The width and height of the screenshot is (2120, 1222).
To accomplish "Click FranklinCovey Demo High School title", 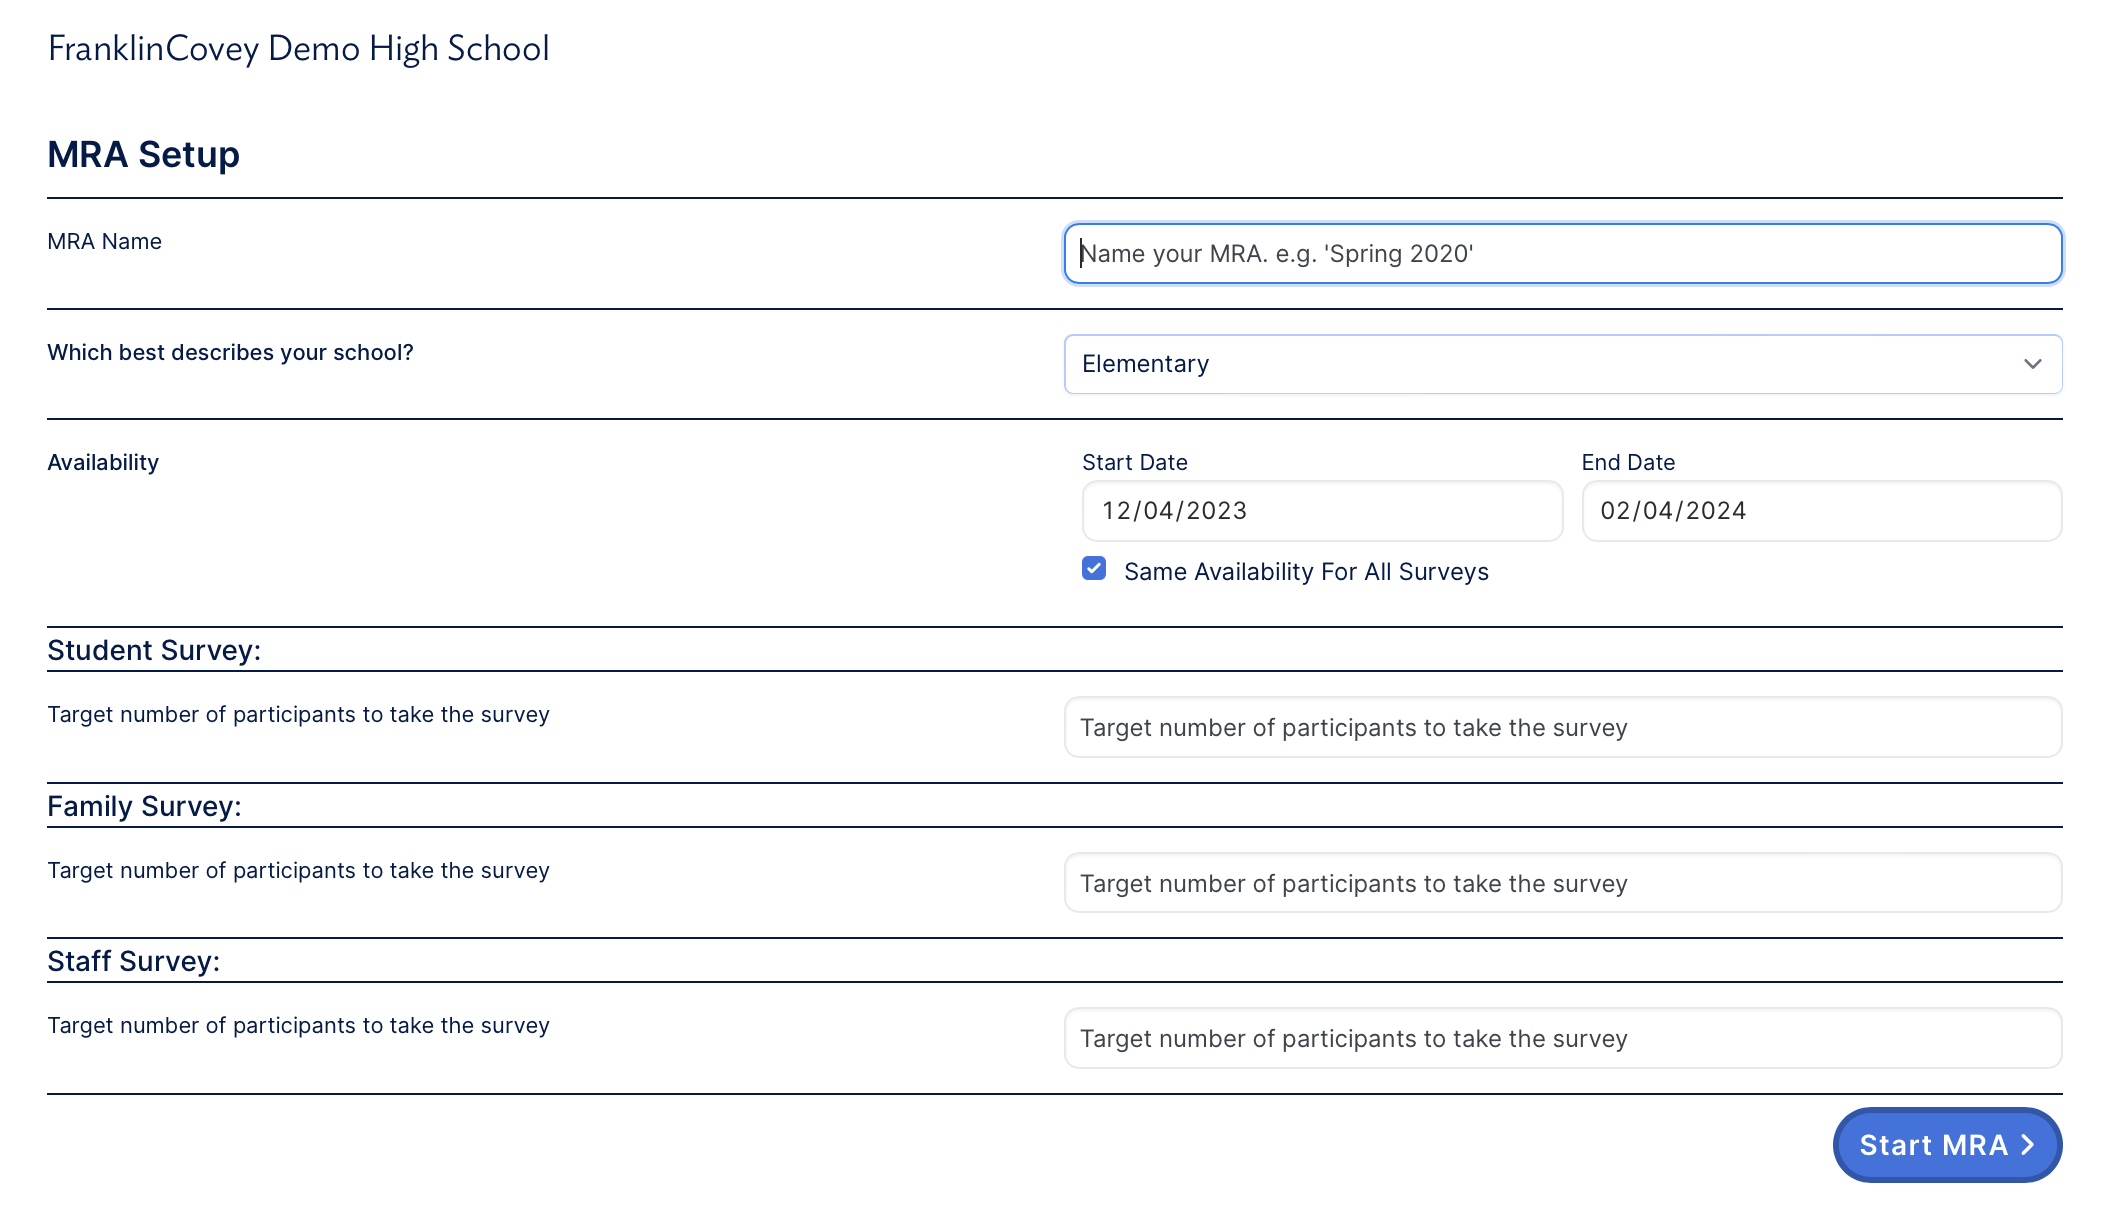I will (298, 48).
